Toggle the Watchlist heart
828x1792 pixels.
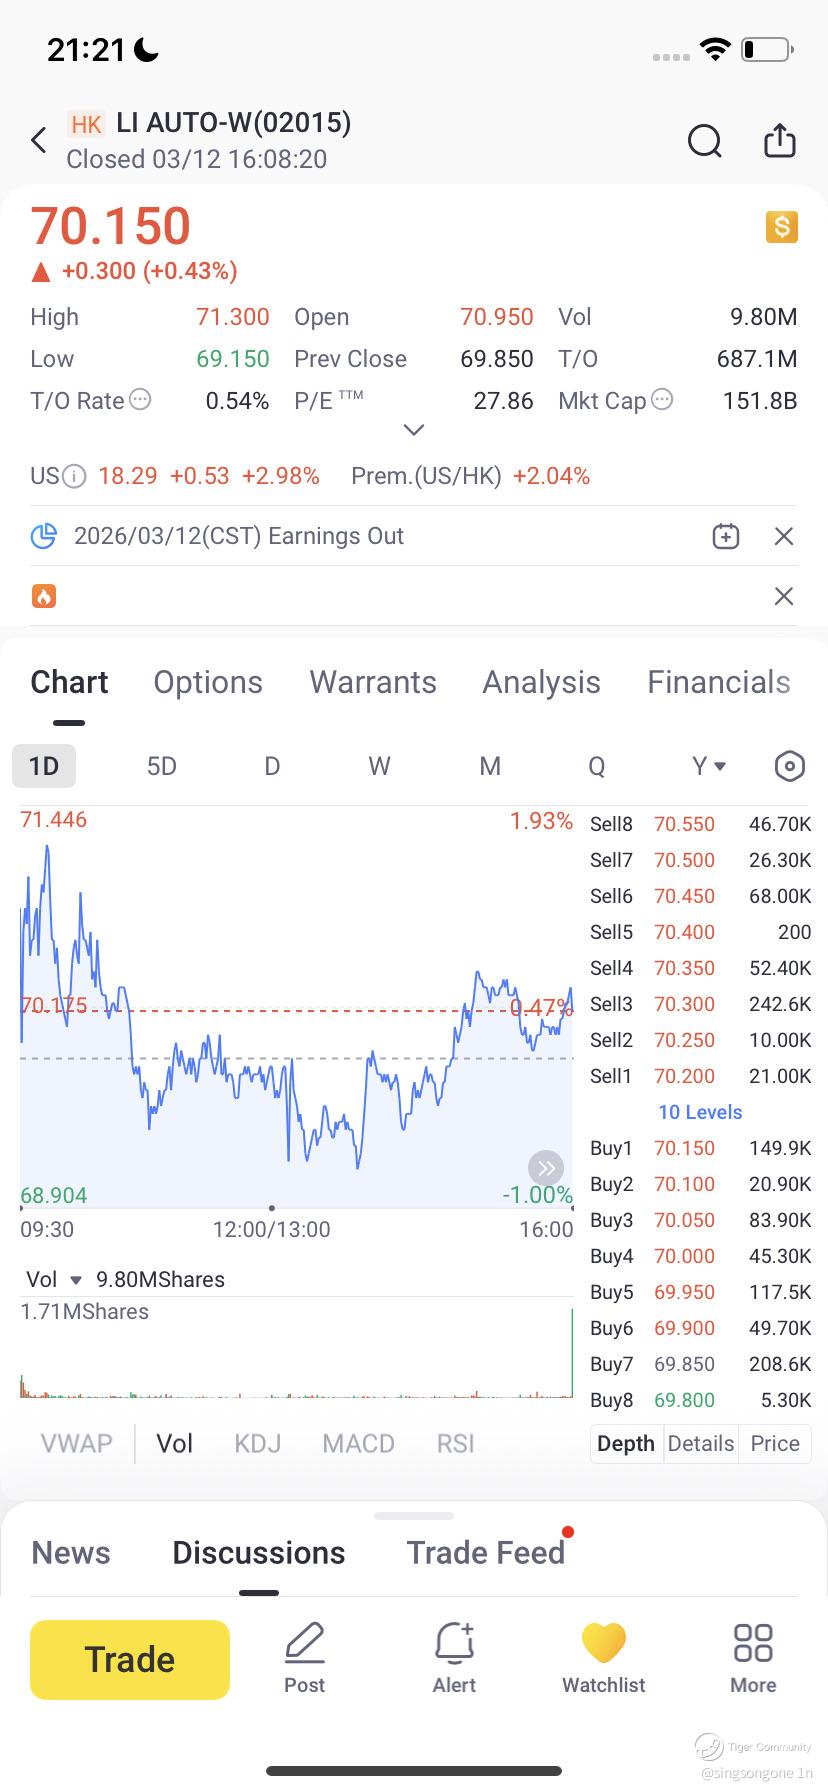pos(603,1658)
